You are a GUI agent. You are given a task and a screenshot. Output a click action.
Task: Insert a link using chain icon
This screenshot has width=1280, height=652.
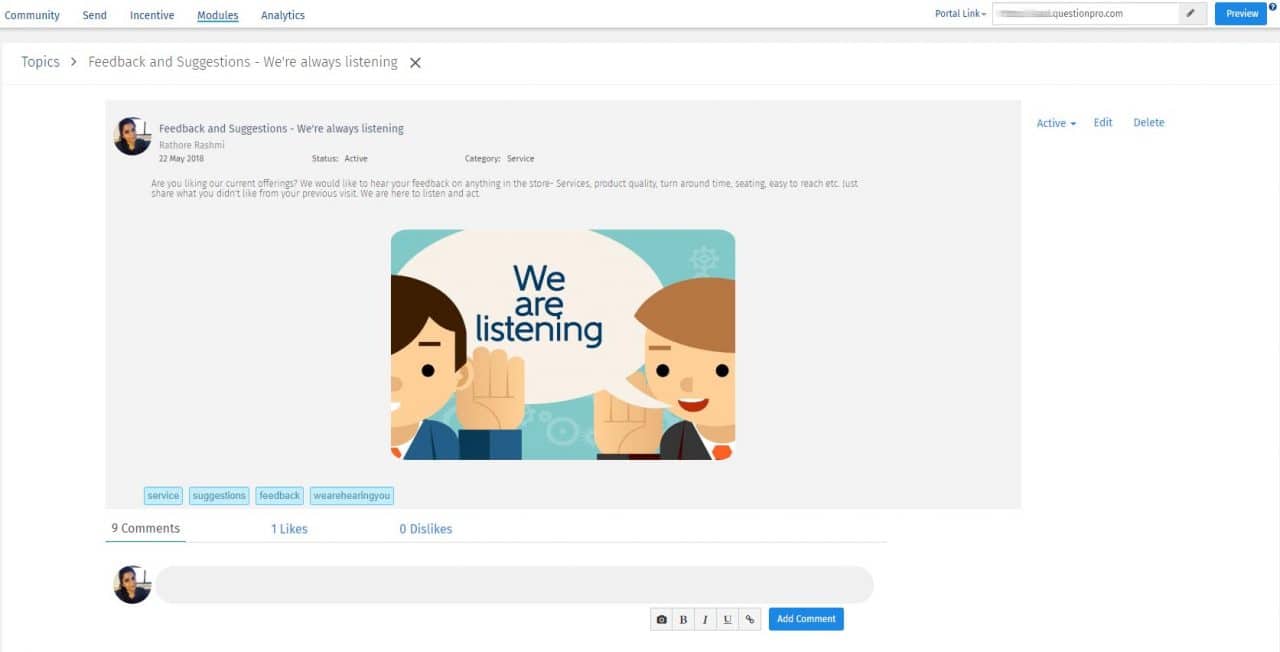749,619
